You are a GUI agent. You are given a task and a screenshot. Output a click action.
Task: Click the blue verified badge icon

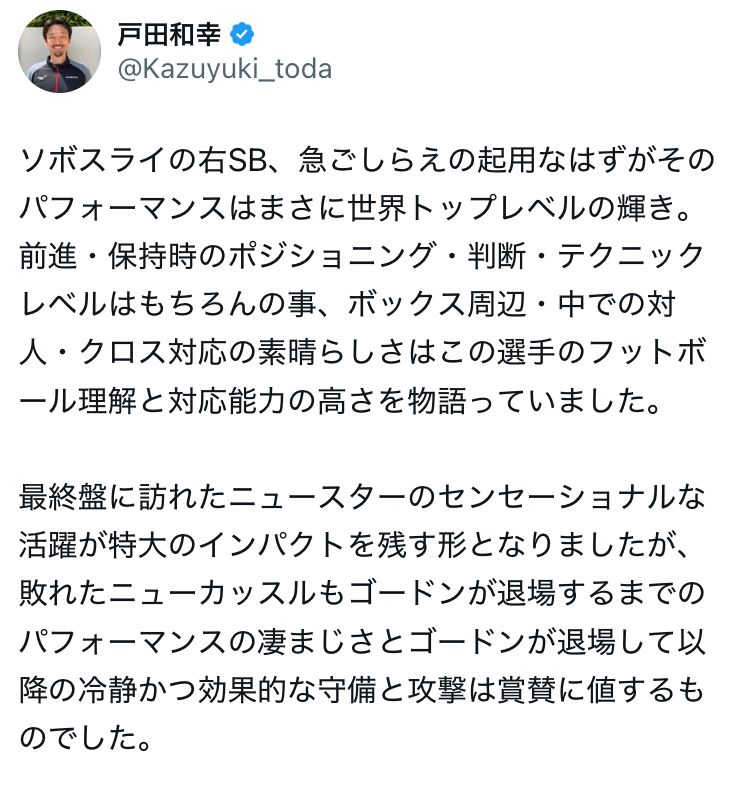242,34
